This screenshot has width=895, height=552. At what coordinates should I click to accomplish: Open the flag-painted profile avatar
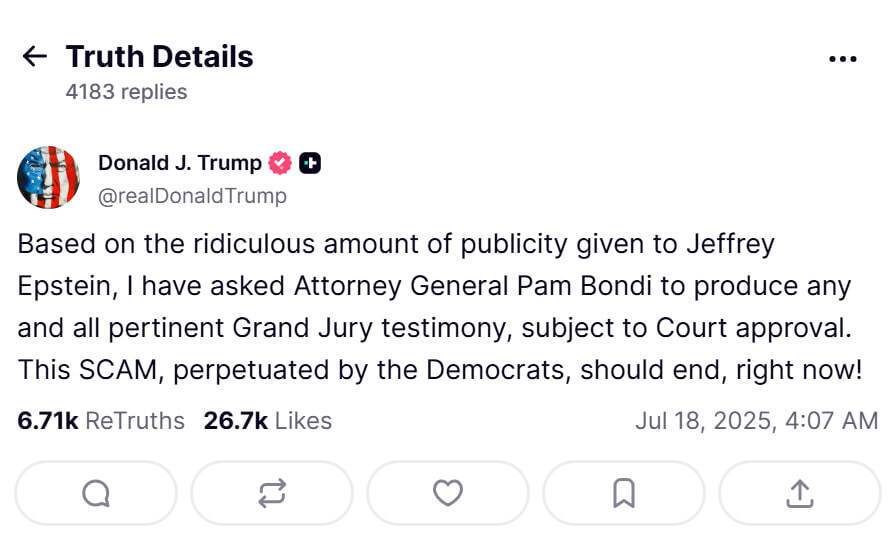48,178
